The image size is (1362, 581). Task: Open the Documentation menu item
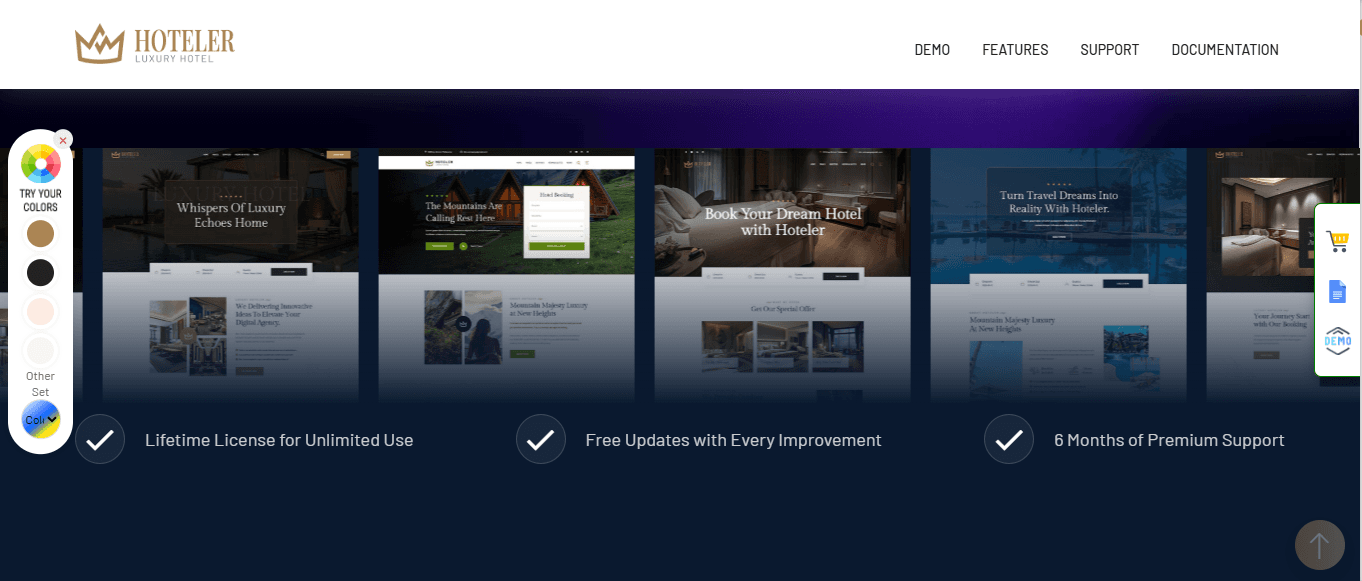click(1225, 50)
